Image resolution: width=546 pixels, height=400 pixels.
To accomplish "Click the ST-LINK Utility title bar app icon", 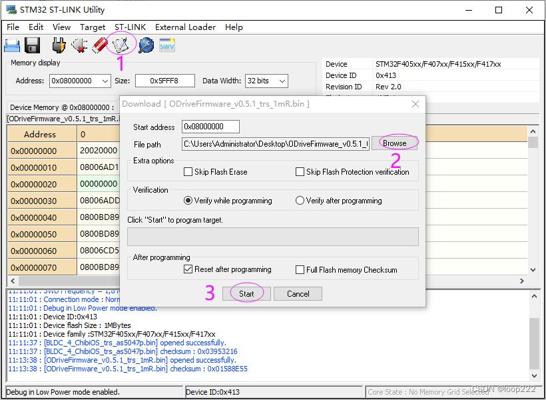I will click(11, 9).
